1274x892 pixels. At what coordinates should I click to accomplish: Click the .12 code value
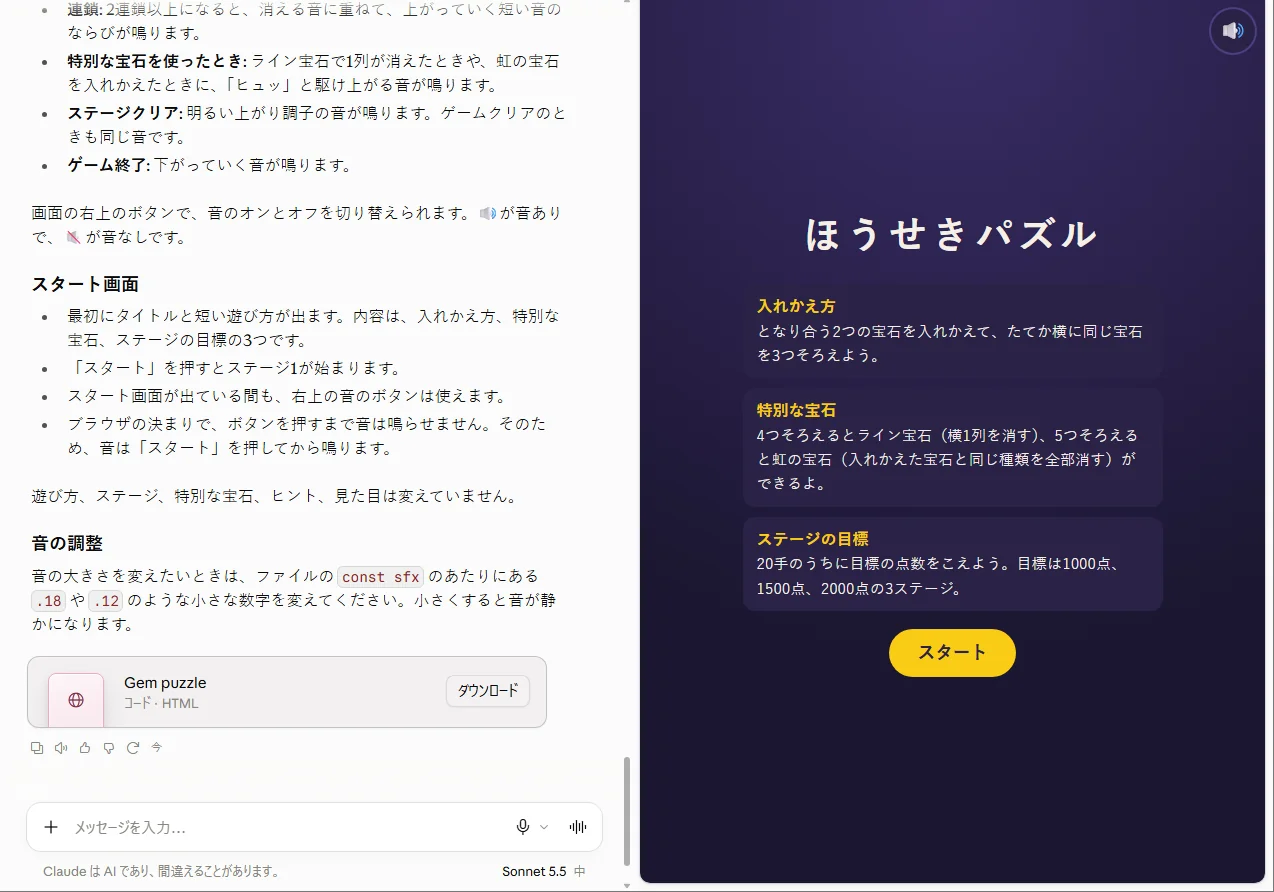105,601
